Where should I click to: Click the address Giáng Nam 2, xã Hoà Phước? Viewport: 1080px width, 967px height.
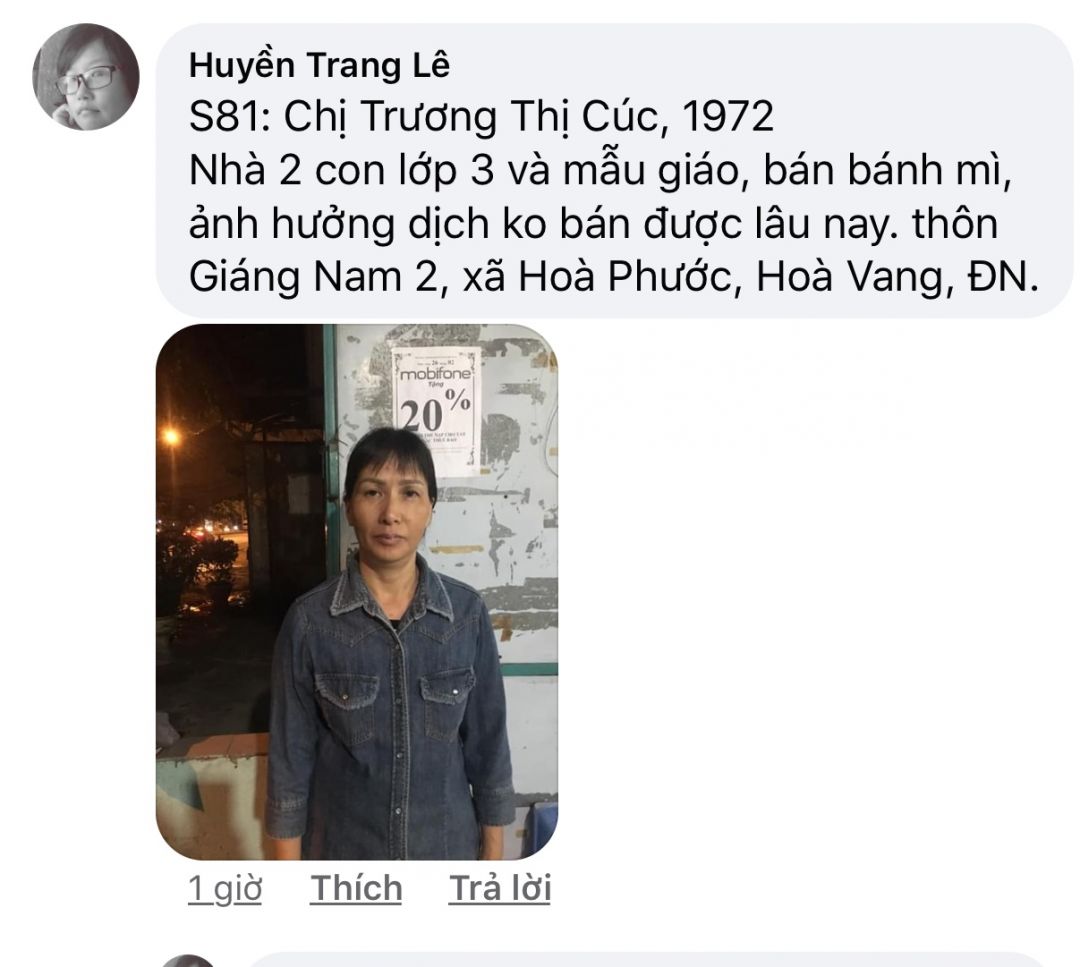[x=460, y=277]
